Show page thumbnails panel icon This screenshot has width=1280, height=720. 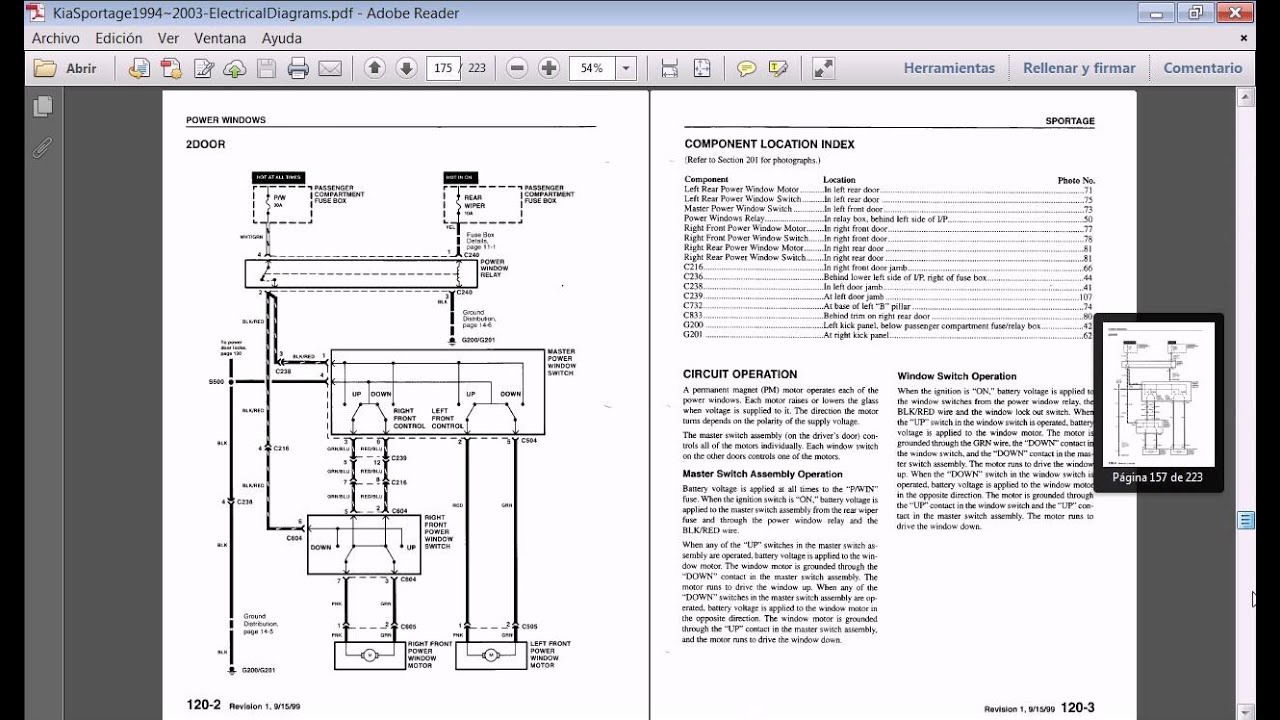42,107
